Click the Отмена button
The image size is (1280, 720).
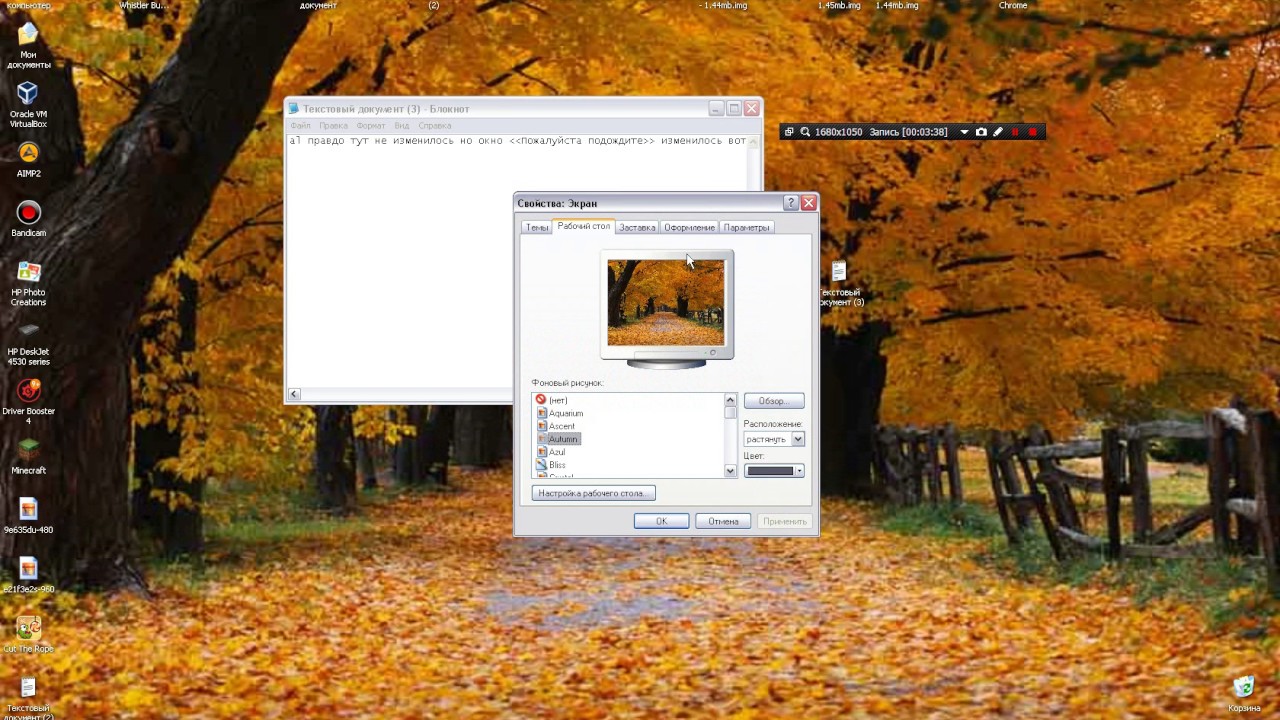tap(723, 521)
